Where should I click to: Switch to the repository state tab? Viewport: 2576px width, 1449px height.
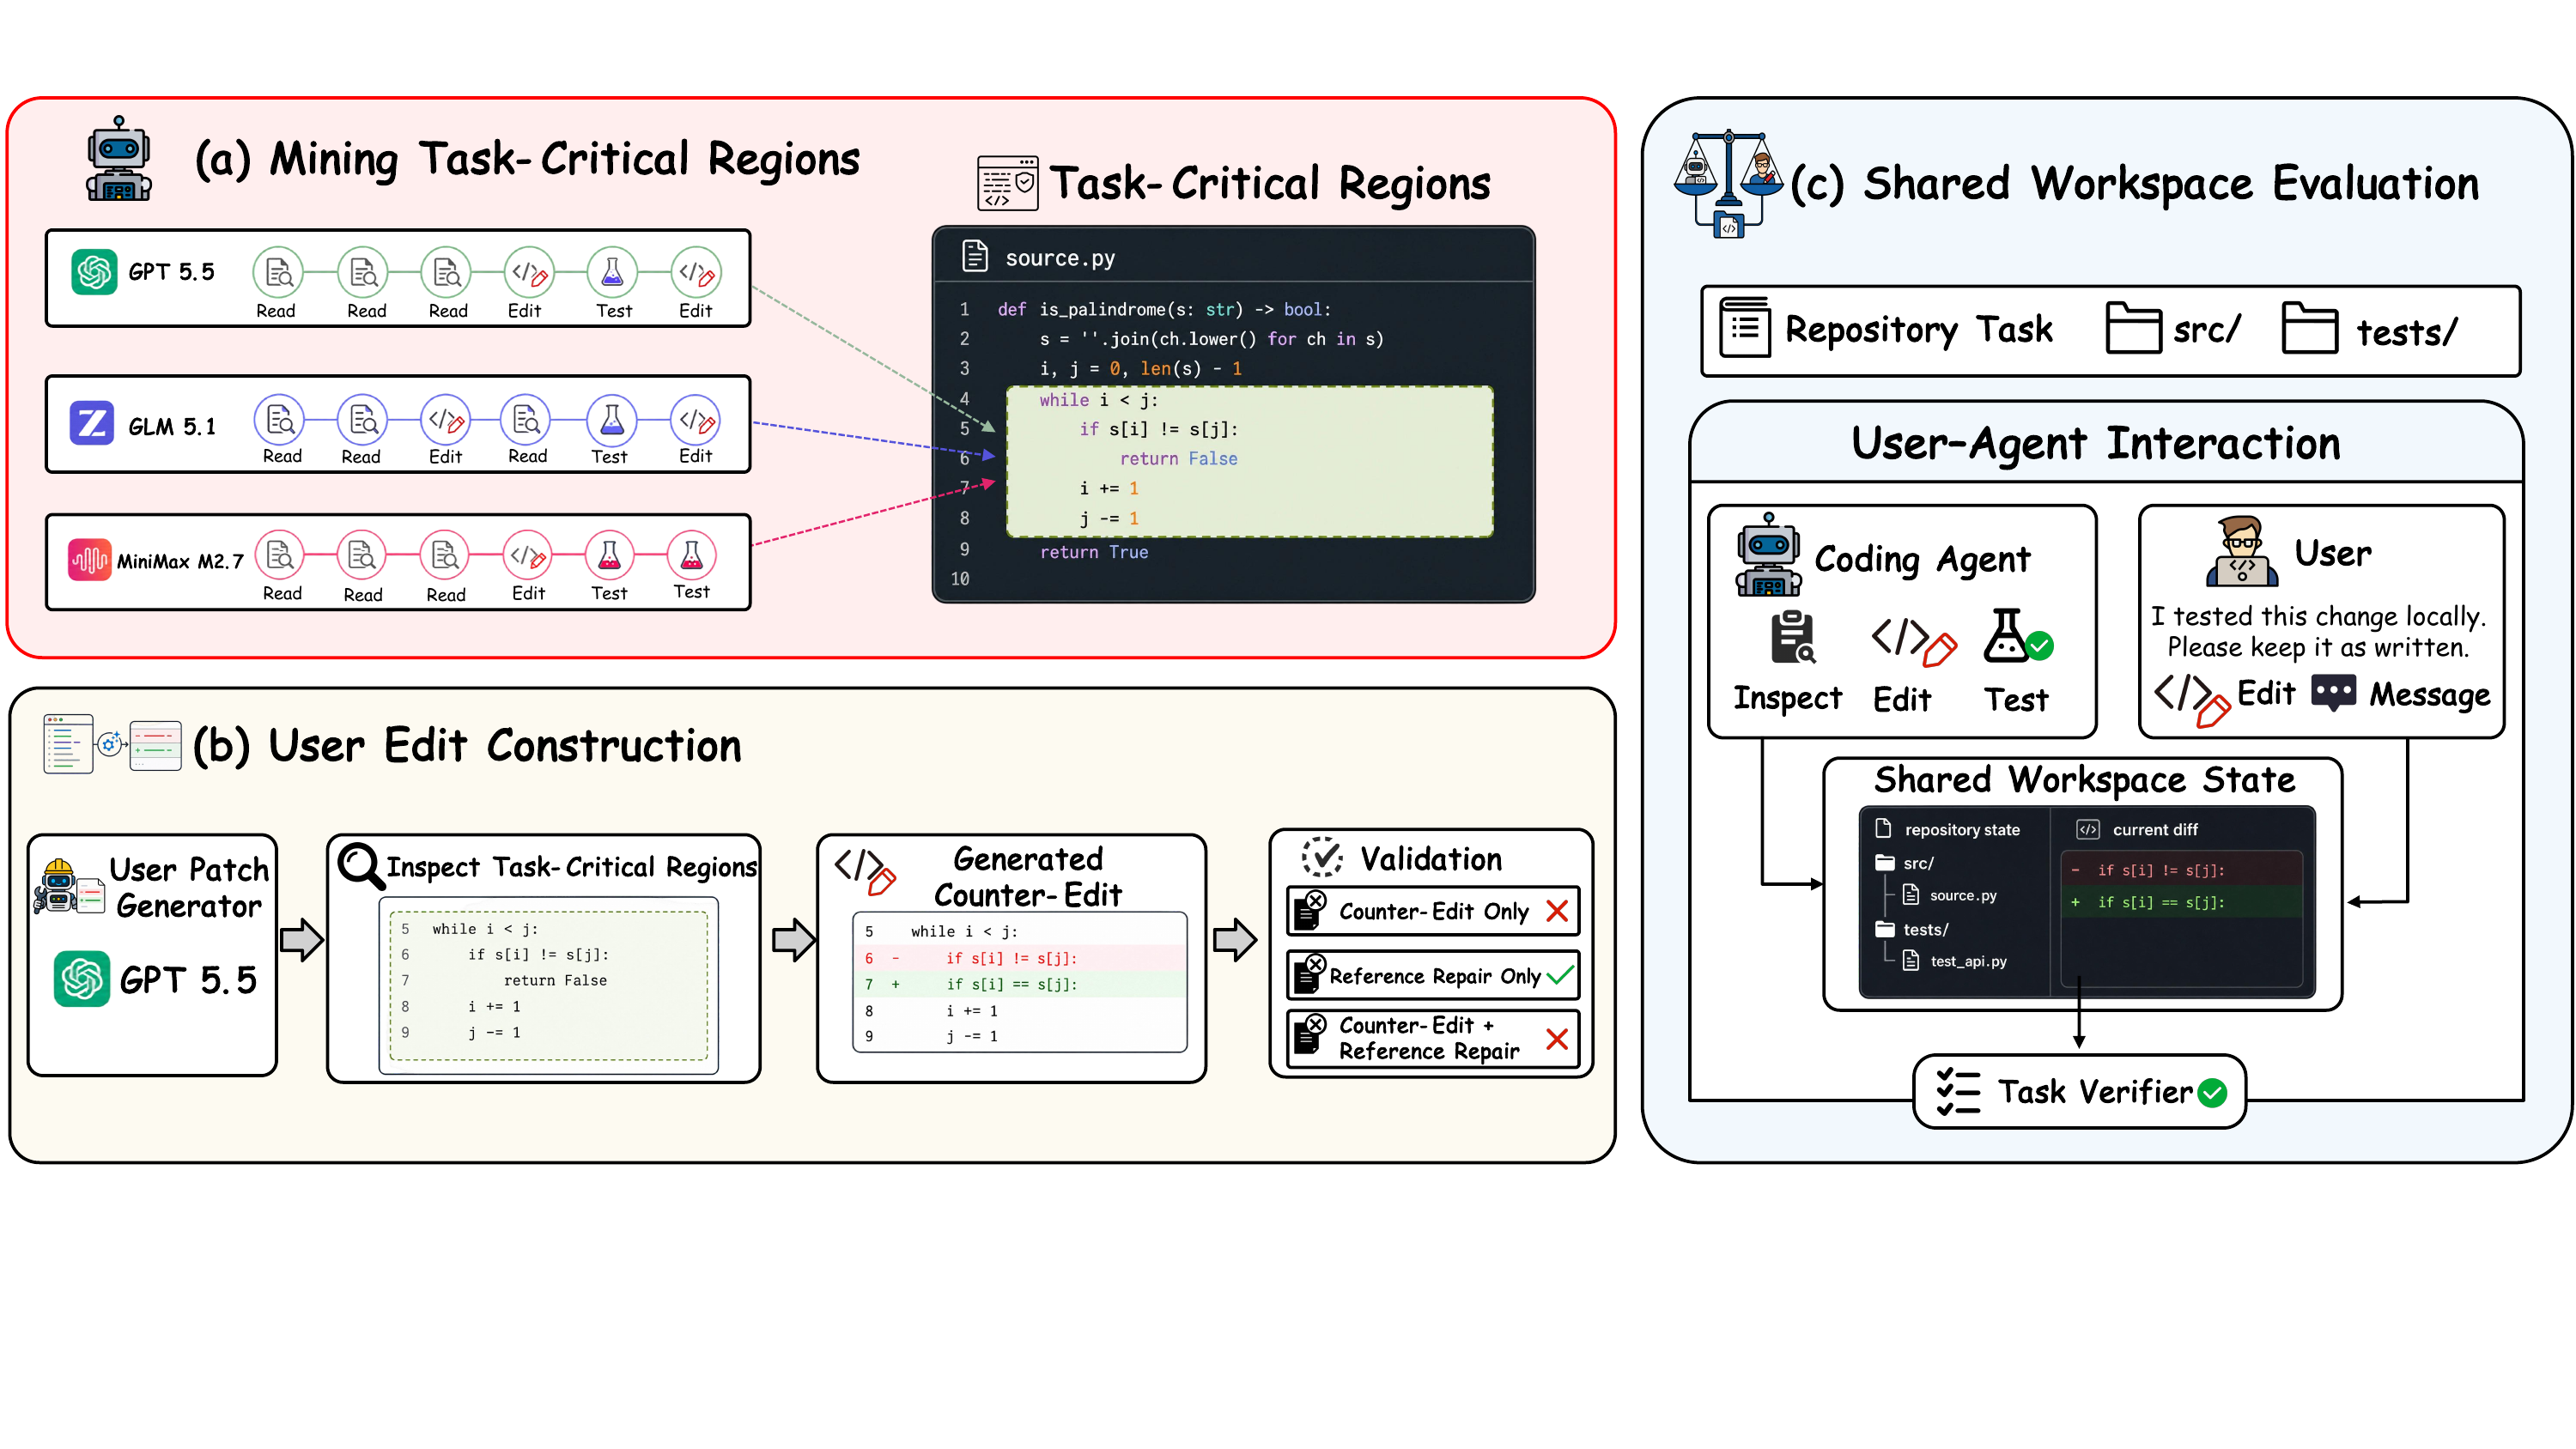1948,829
